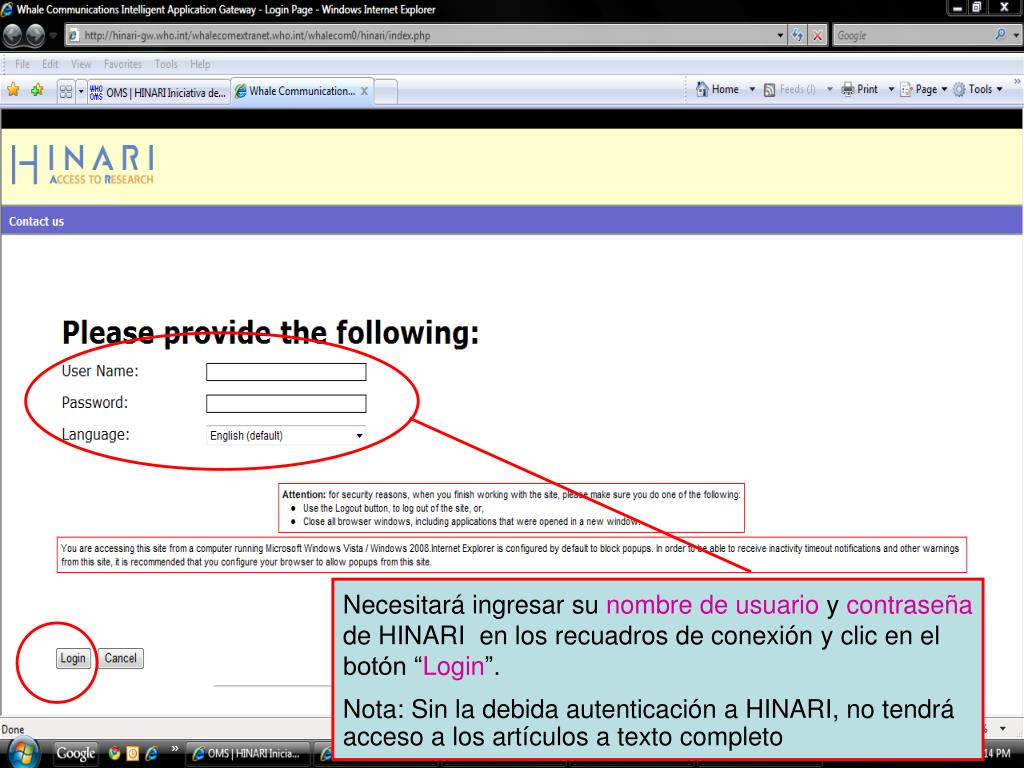Viewport: 1024px width, 768px height.
Task: Click the User Name input field
Action: point(286,372)
